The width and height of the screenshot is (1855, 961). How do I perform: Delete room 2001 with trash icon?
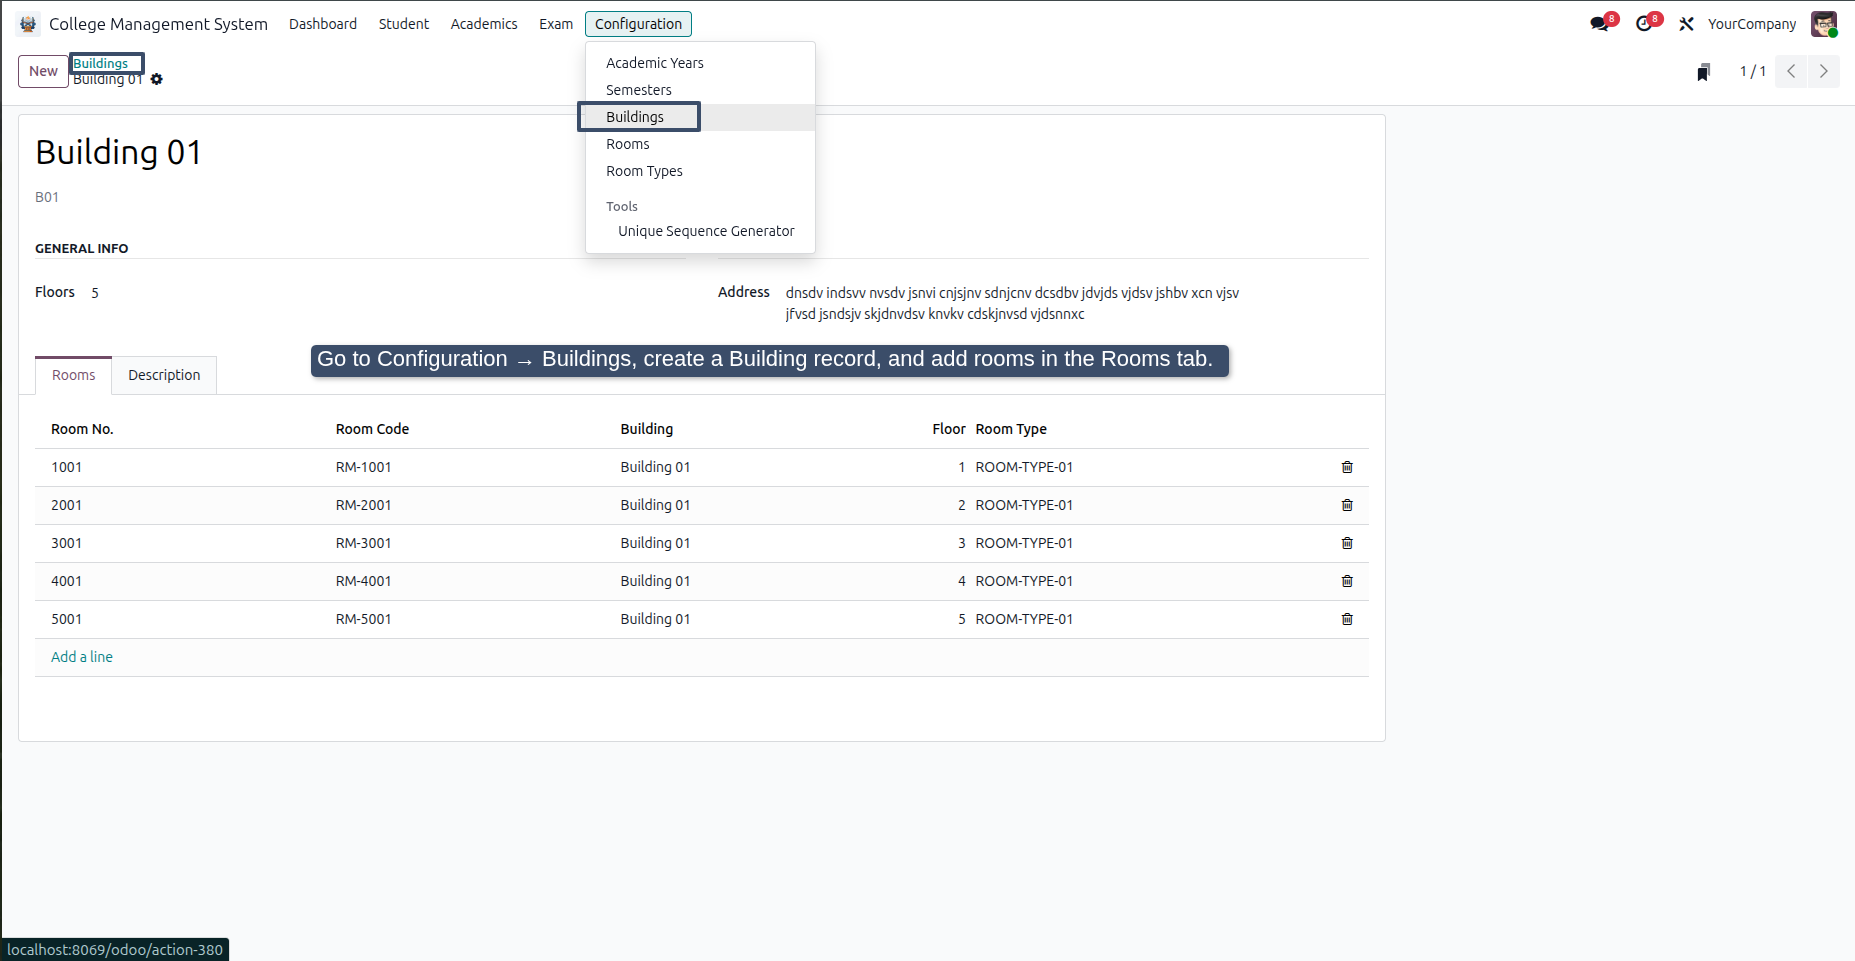[1347, 505]
